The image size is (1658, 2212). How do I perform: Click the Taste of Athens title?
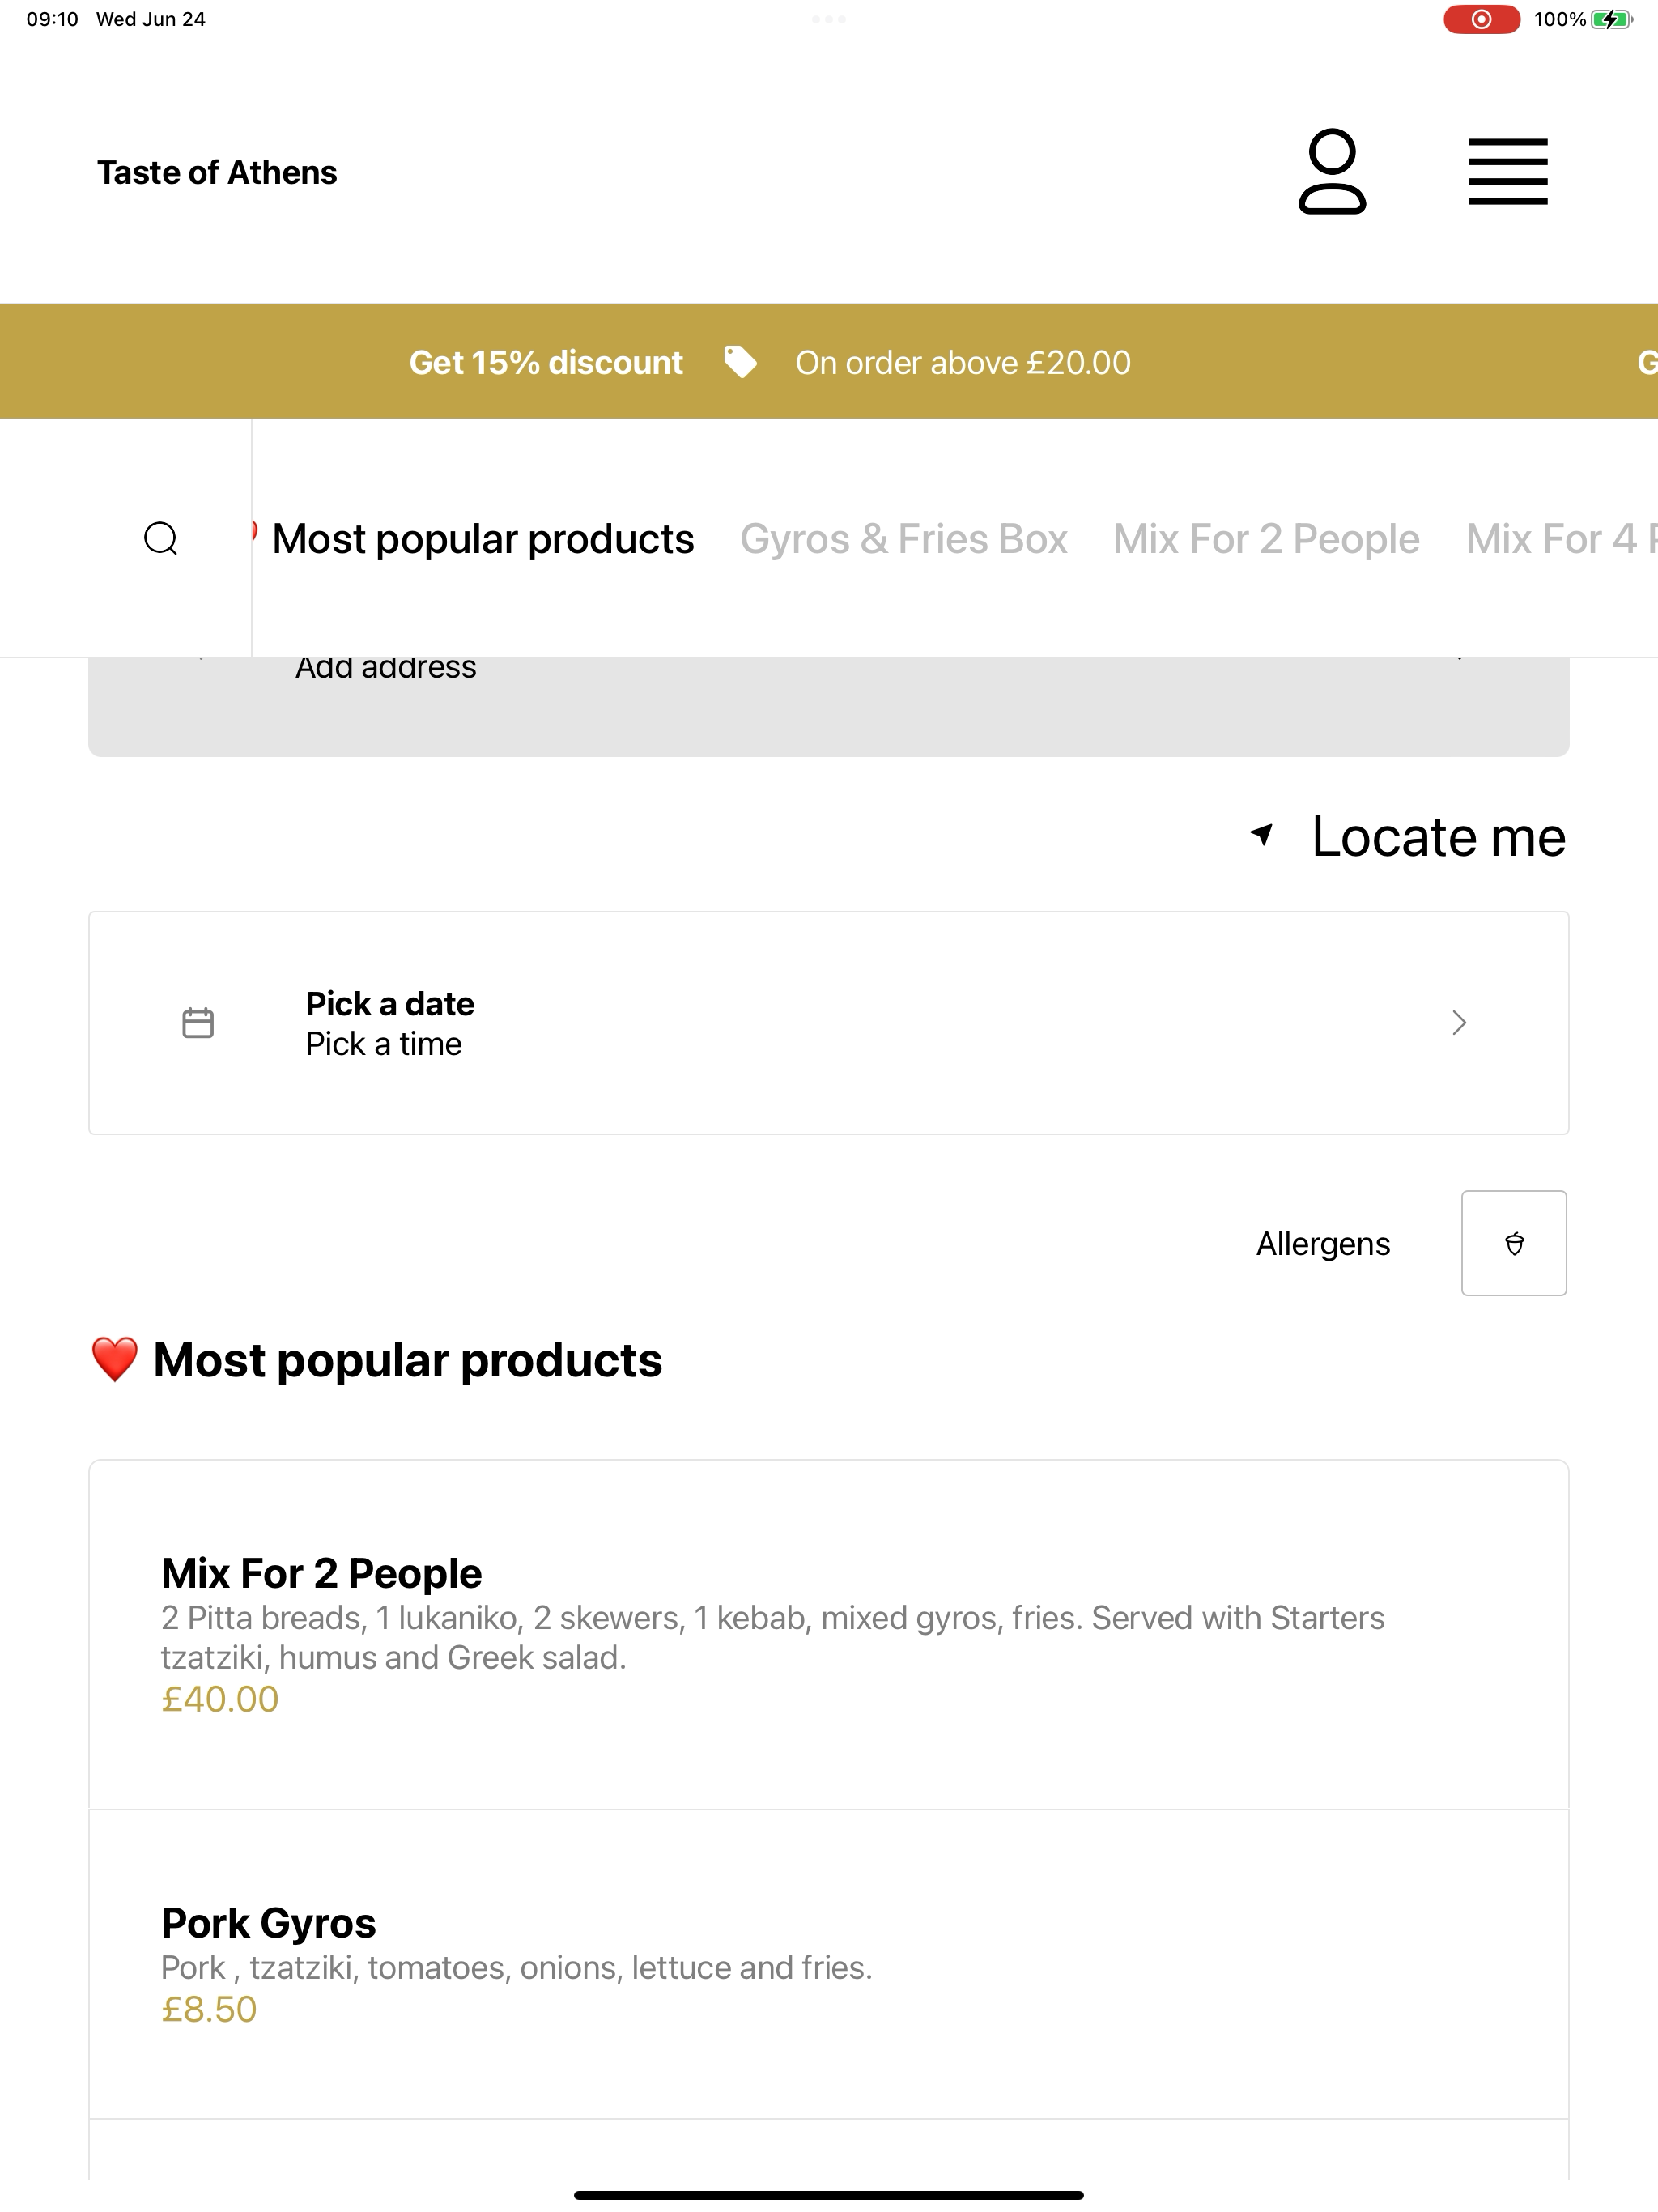coord(217,172)
